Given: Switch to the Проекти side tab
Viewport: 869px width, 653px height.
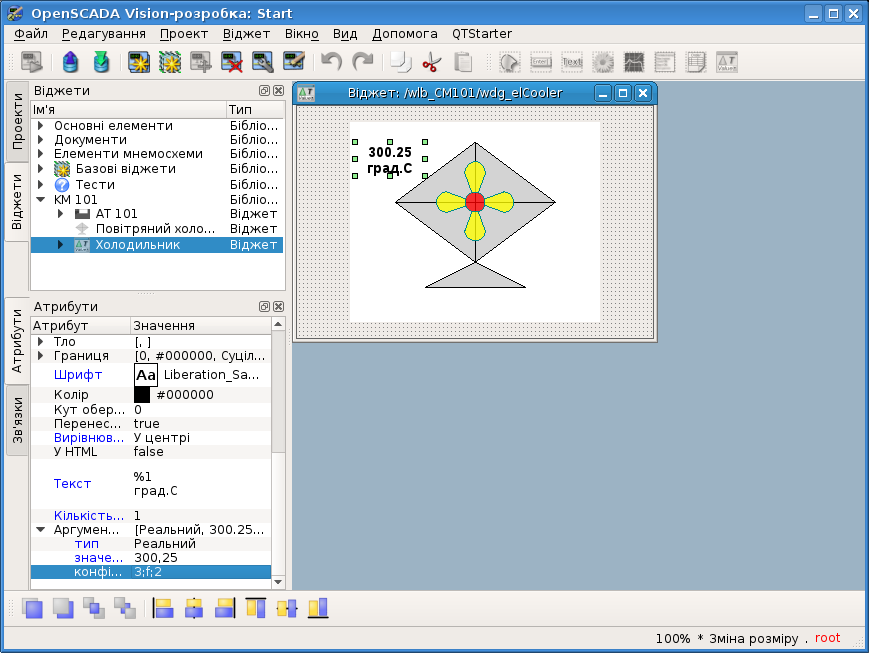Looking at the screenshot, I should [x=17, y=122].
